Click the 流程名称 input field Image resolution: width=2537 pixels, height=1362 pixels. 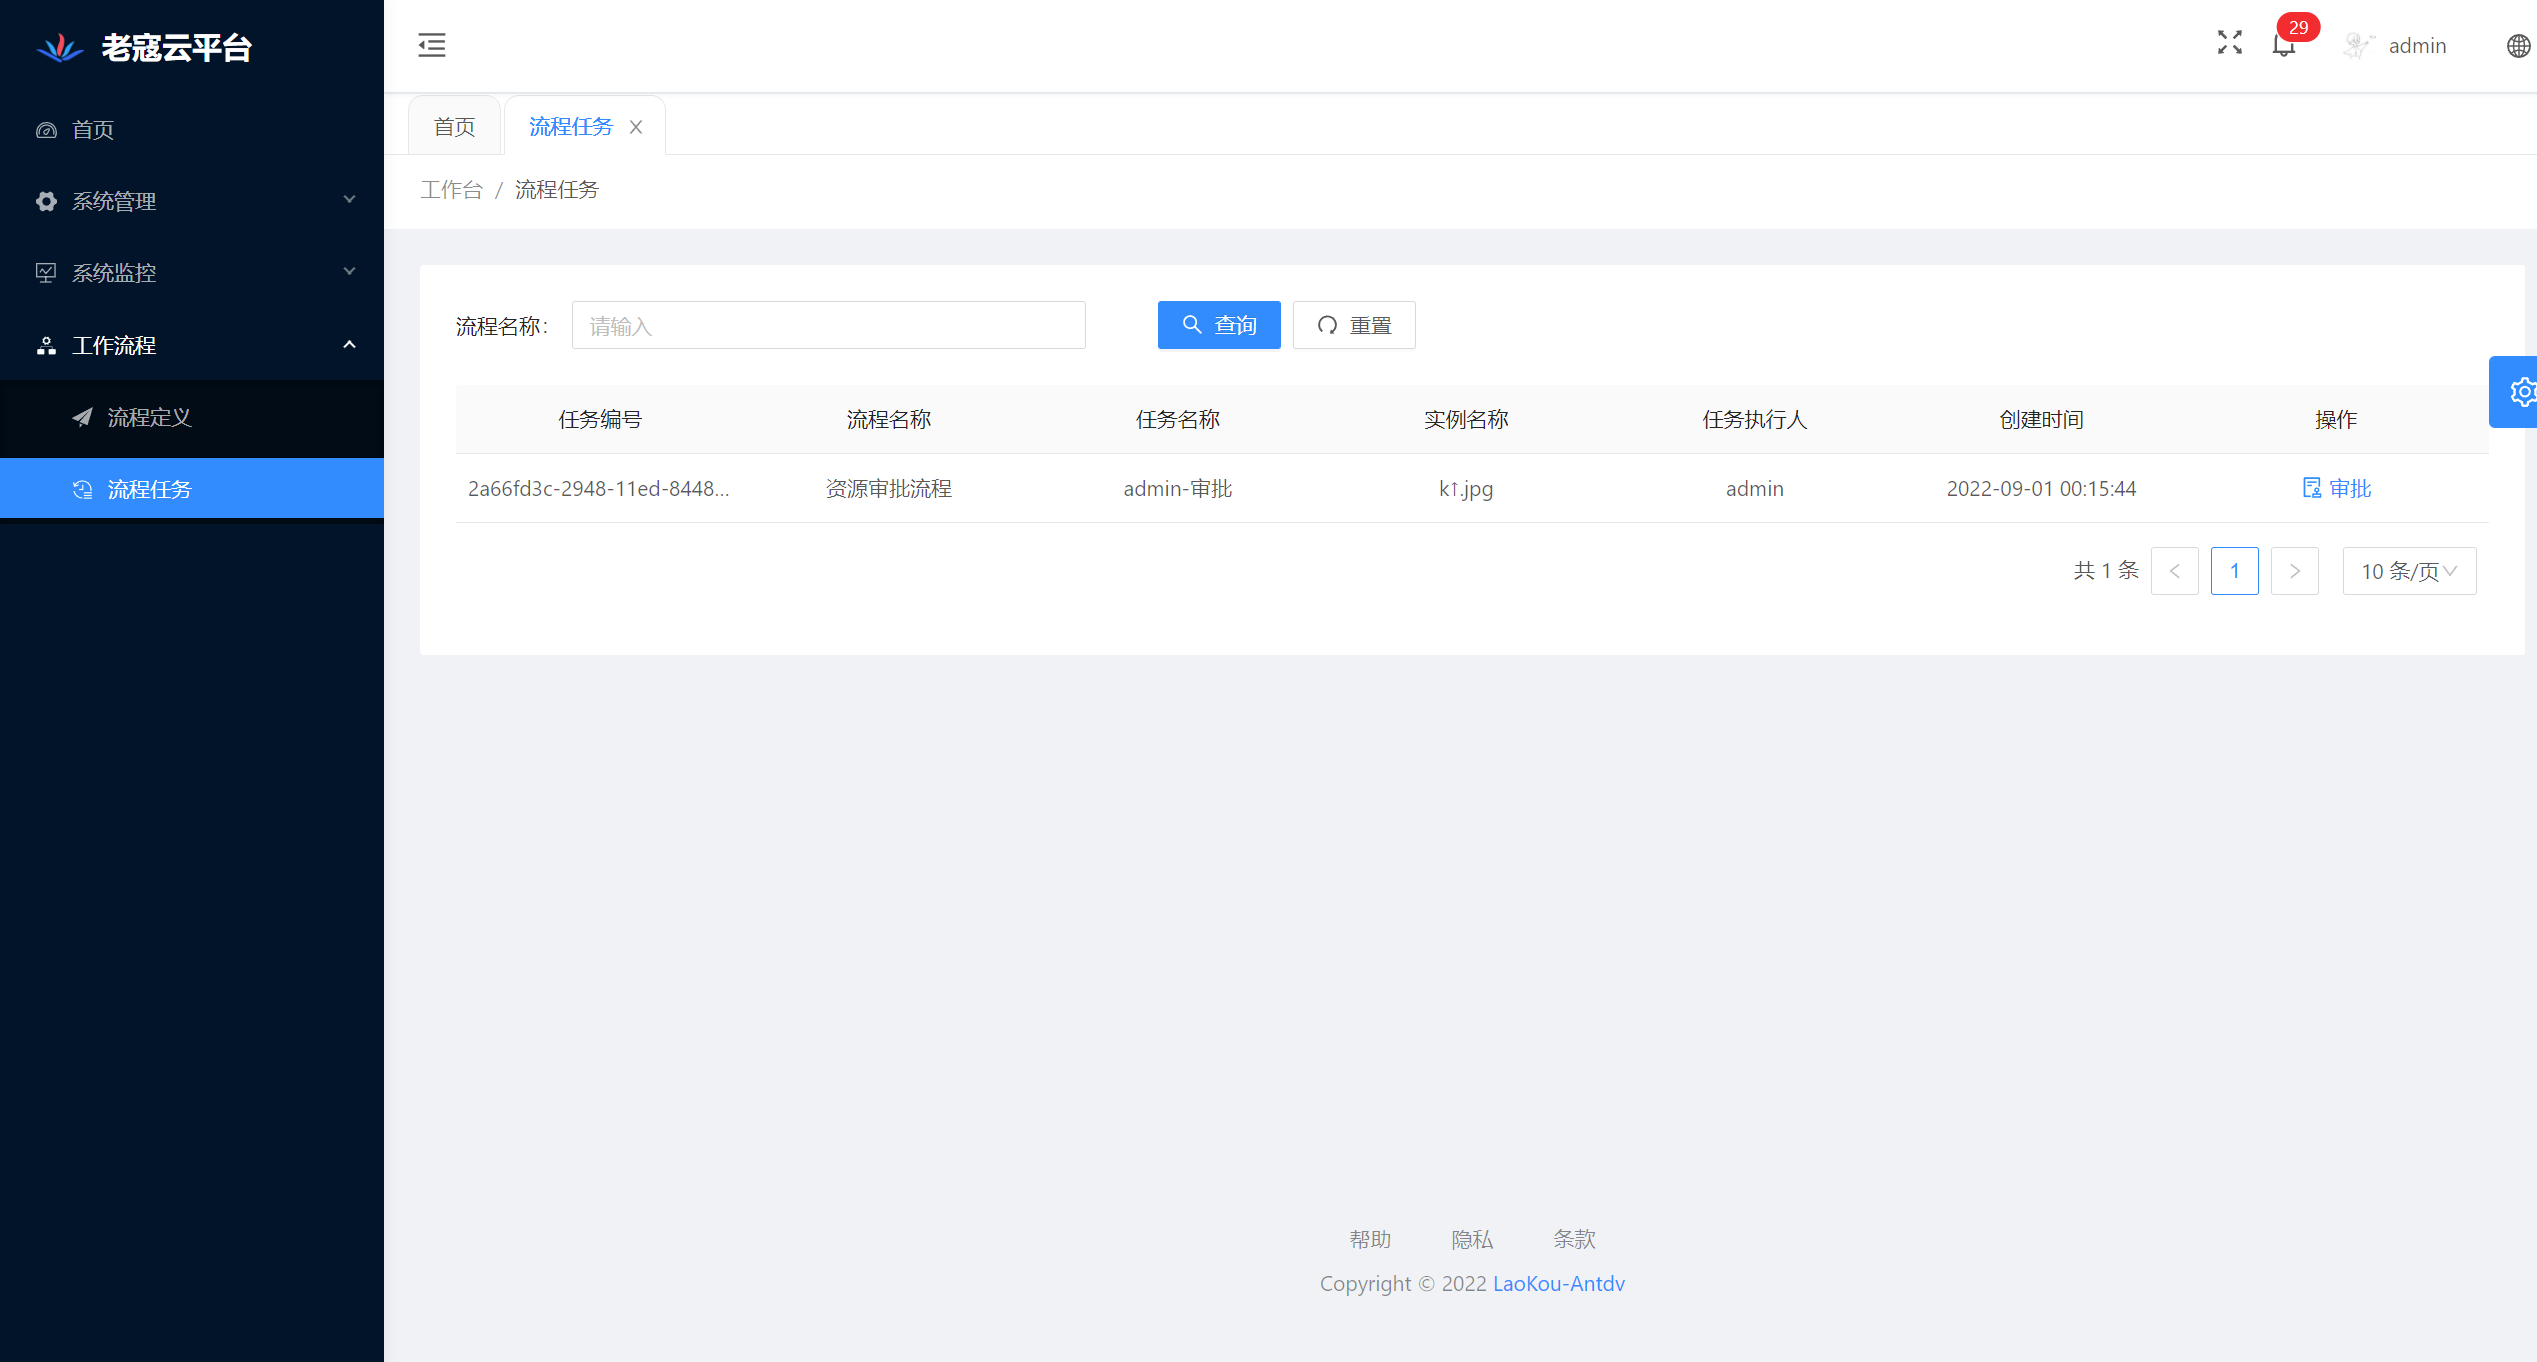pyautogui.click(x=828, y=325)
